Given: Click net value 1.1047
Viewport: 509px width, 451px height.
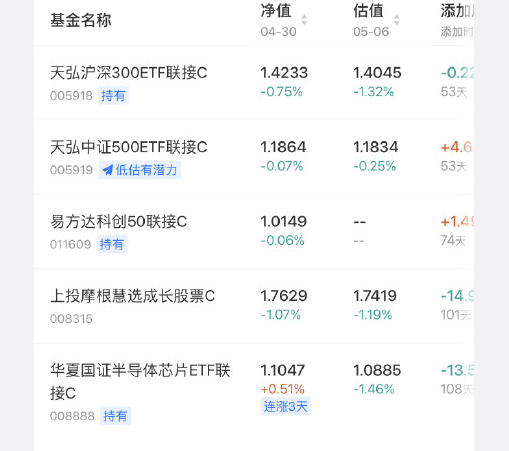Looking at the screenshot, I should click(283, 370).
